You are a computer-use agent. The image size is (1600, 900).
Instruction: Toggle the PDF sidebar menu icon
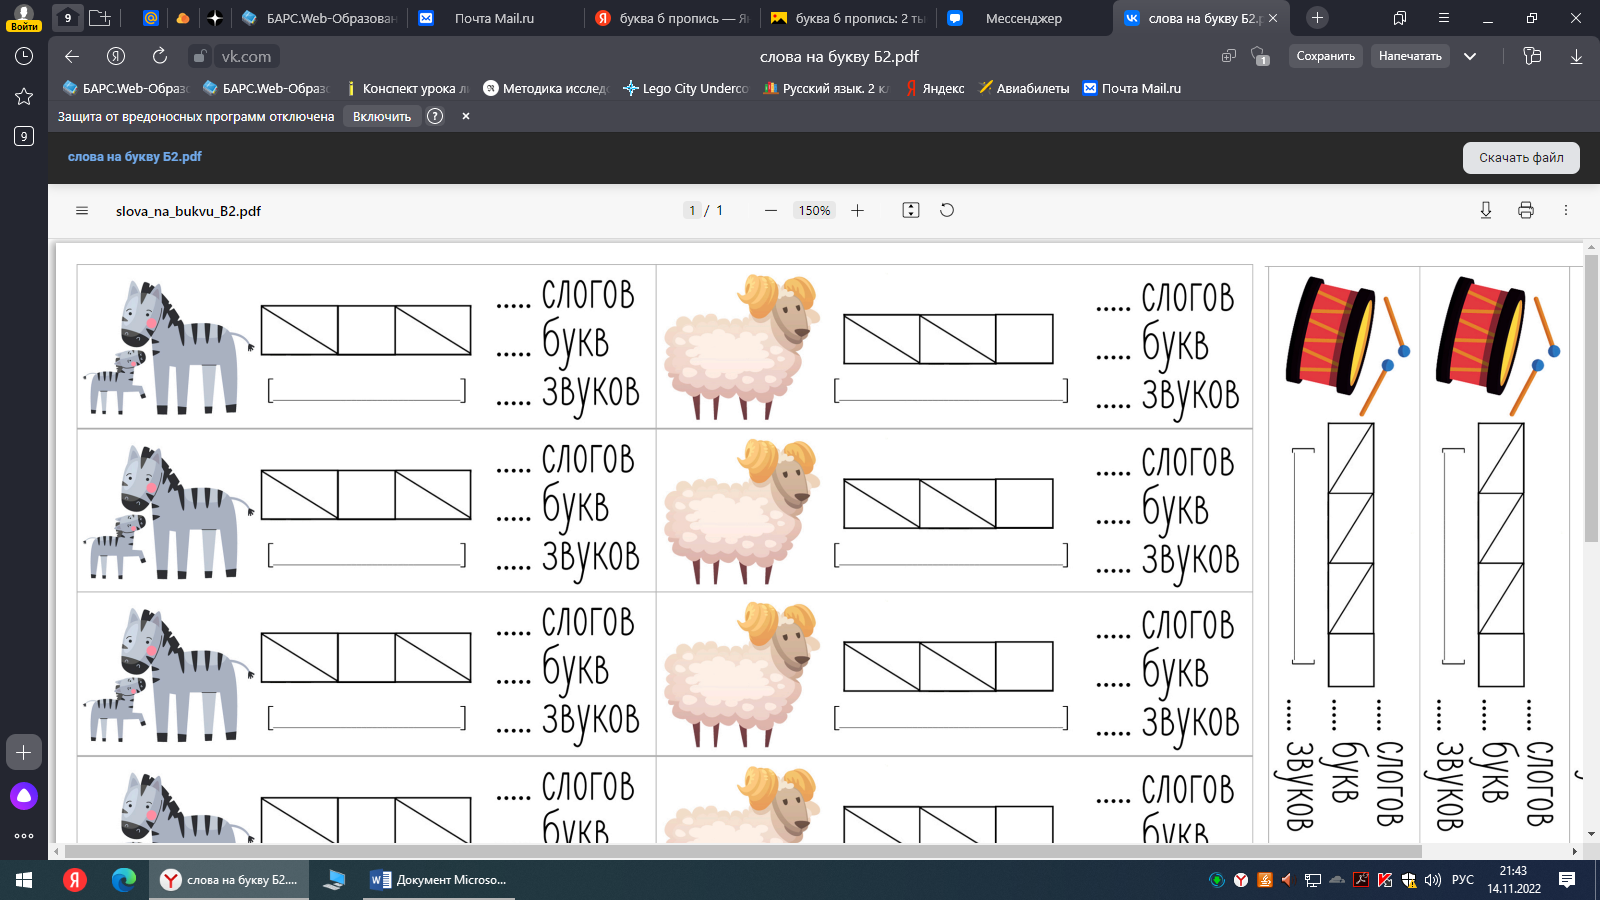coord(82,211)
